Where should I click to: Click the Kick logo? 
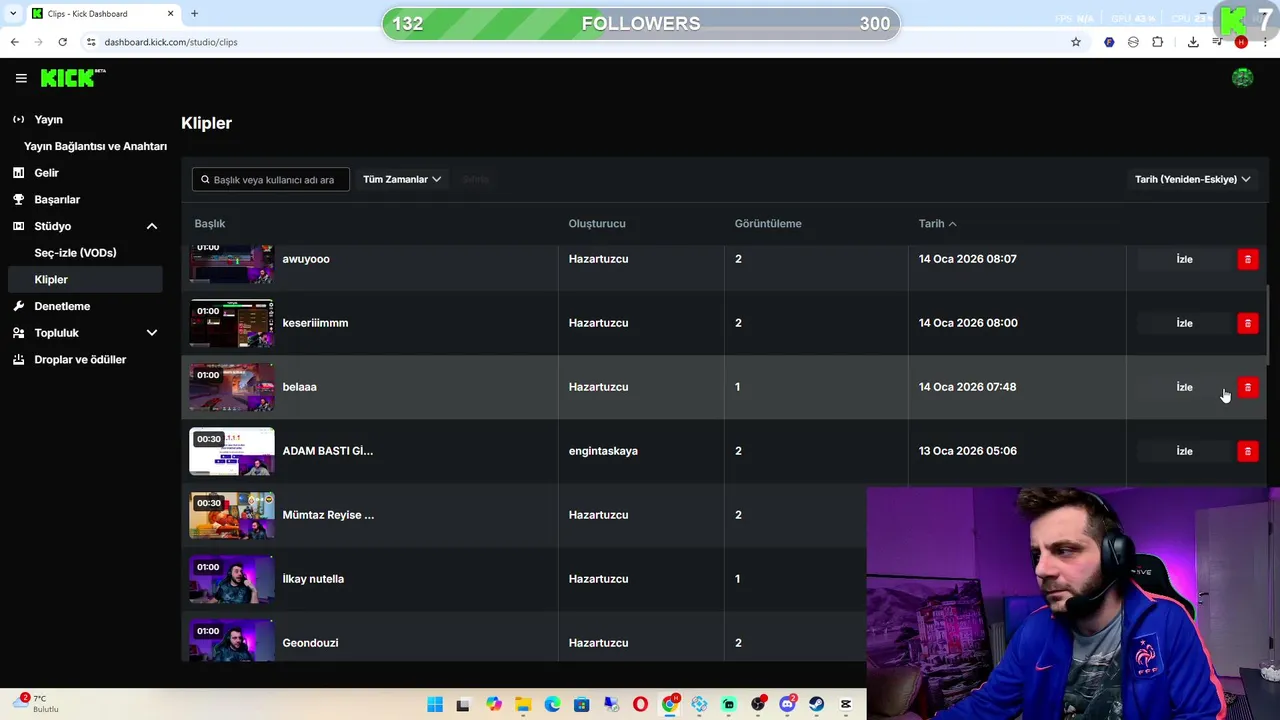point(72,78)
